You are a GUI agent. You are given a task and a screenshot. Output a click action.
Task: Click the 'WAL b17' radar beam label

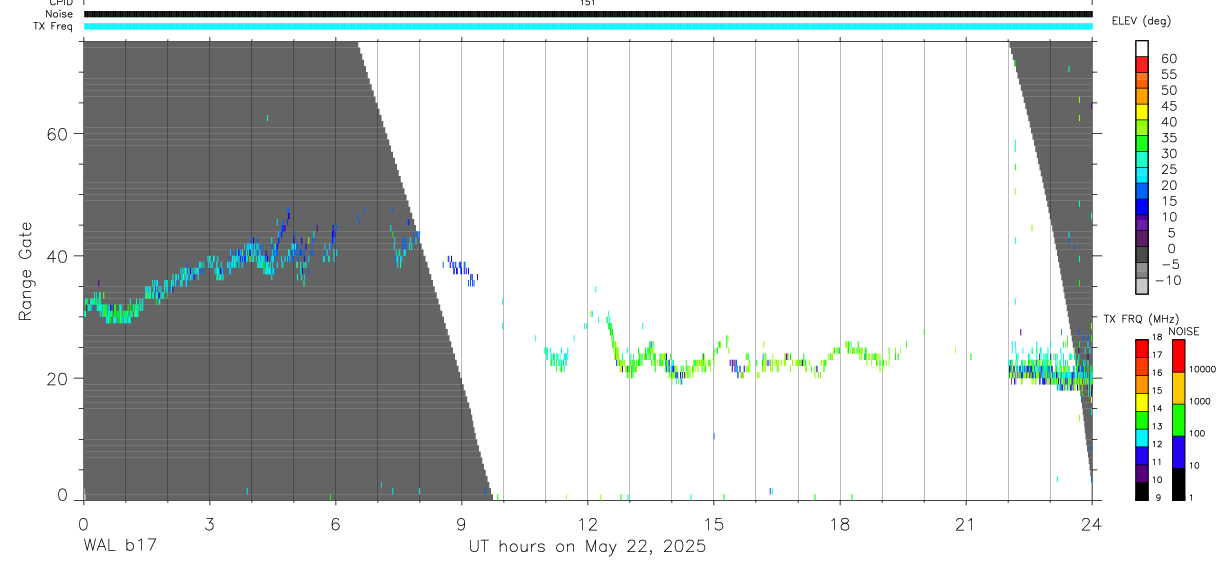[x=119, y=547]
